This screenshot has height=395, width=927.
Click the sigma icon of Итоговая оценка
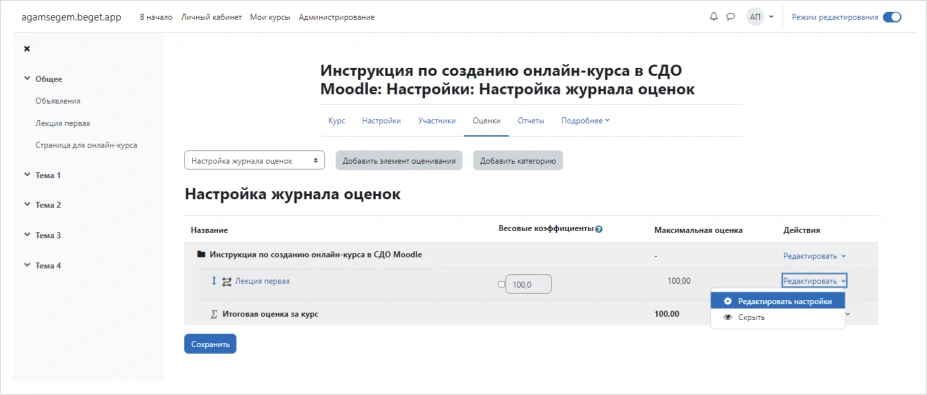click(215, 315)
